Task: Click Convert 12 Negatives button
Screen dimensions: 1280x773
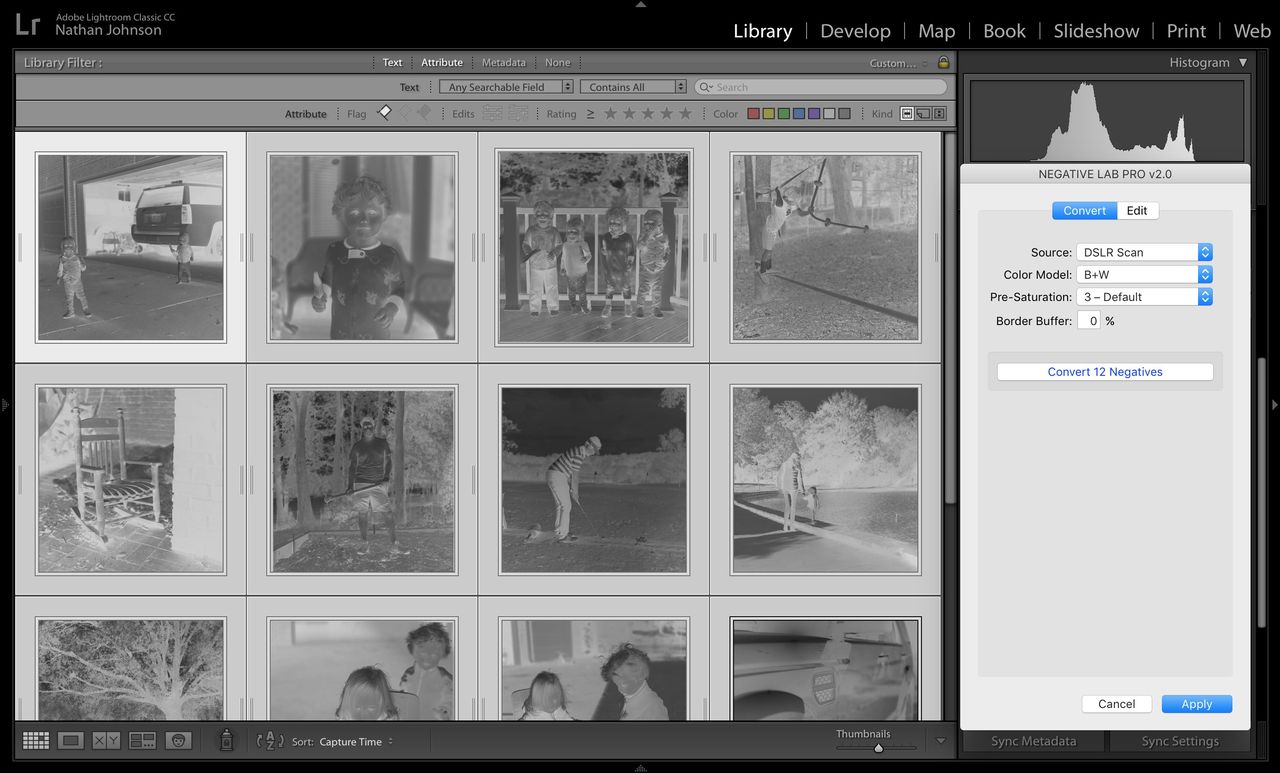Action: [x=1105, y=372]
